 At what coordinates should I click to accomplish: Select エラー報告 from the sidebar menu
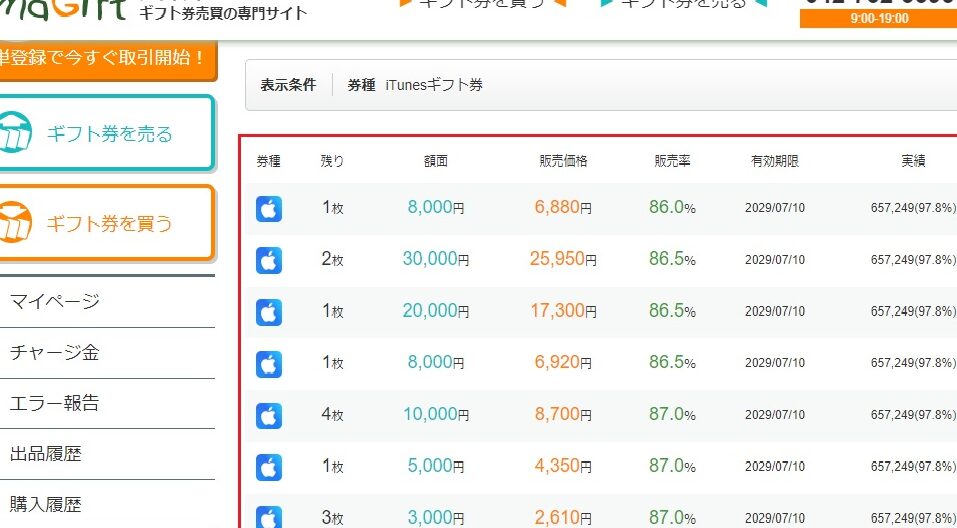pyautogui.click(x=55, y=404)
